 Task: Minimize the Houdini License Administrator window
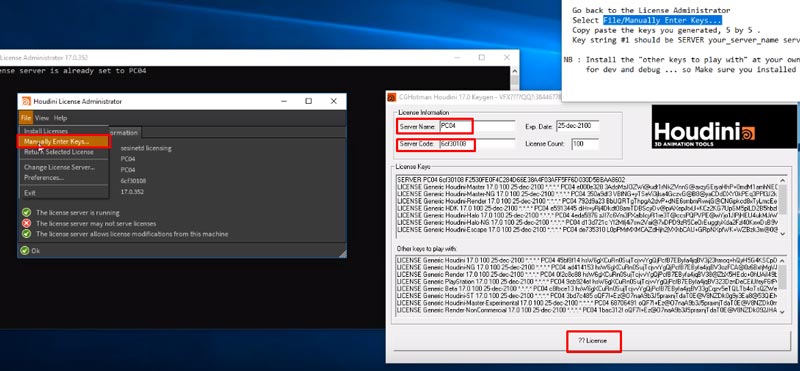[283, 101]
